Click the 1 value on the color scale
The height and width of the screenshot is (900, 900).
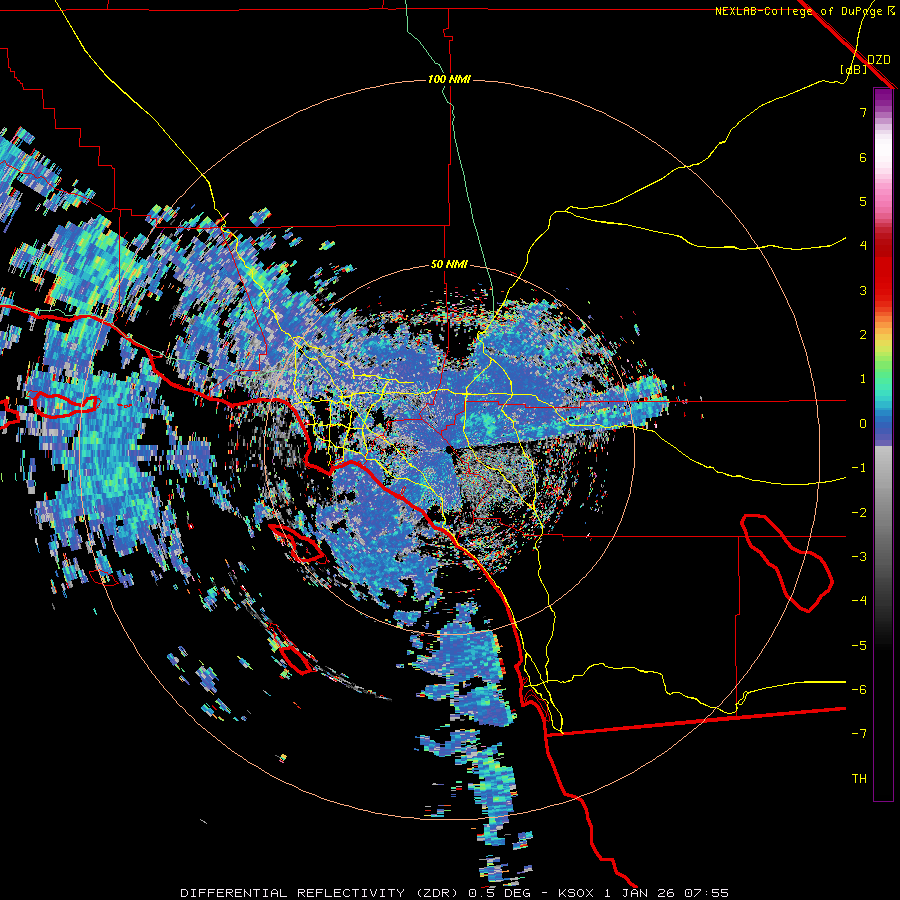pyautogui.click(x=863, y=379)
